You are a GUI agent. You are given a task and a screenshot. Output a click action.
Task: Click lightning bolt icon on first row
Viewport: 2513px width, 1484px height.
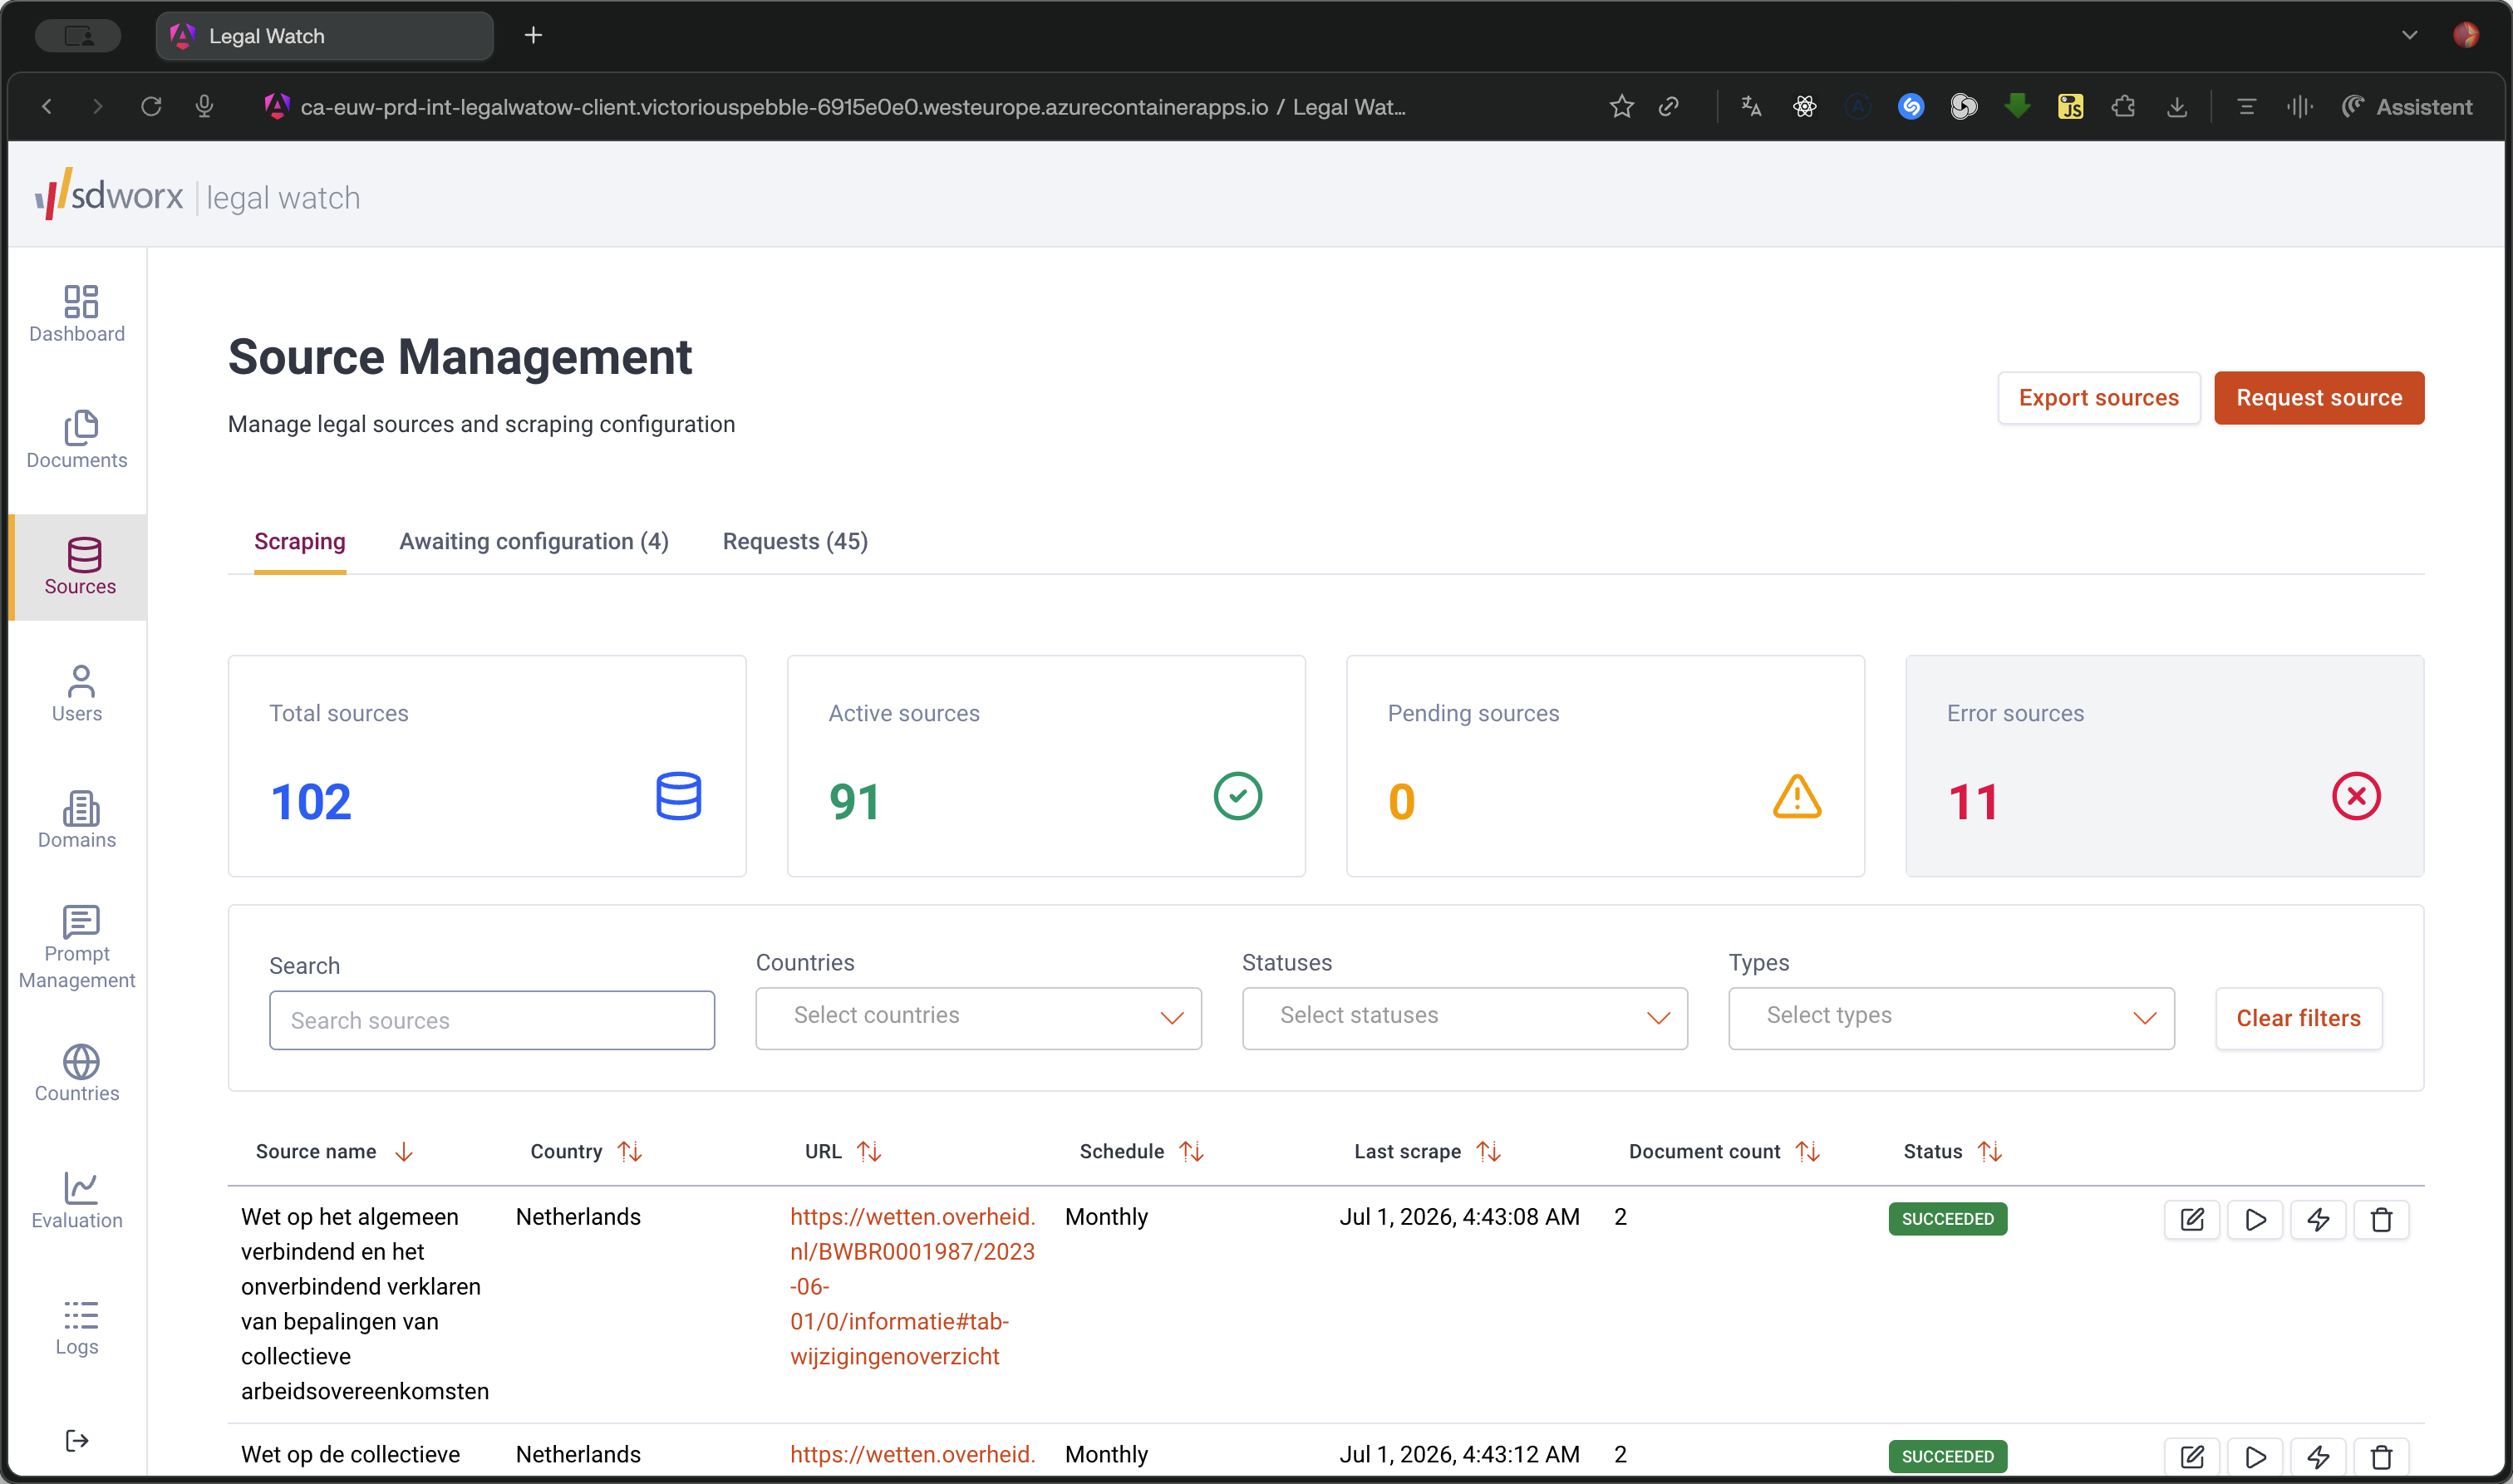point(2318,1219)
